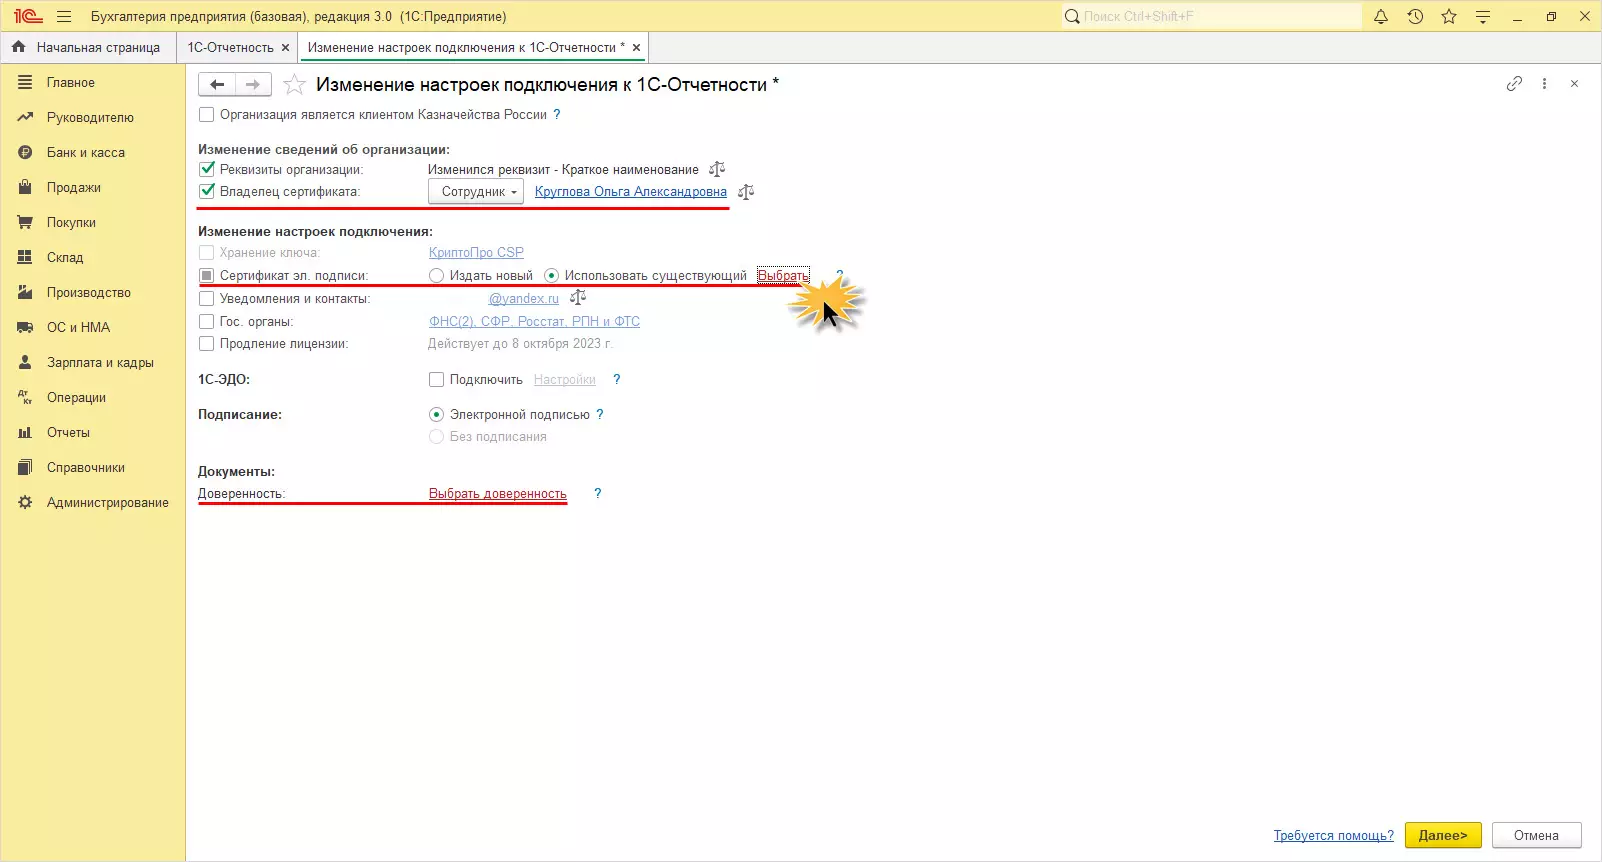The image size is (1602, 862).
Task: Open the ФНС(2), СФР, Росстат, РПН и ФТС link
Action: pos(534,321)
